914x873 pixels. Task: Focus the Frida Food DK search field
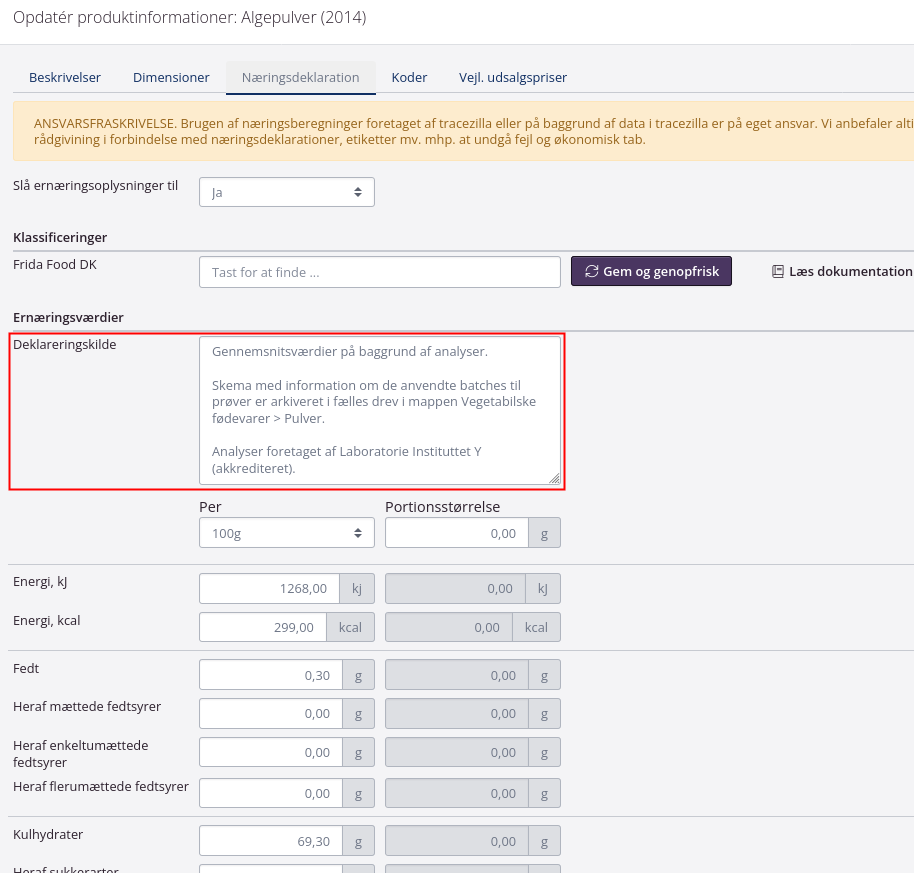379,272
